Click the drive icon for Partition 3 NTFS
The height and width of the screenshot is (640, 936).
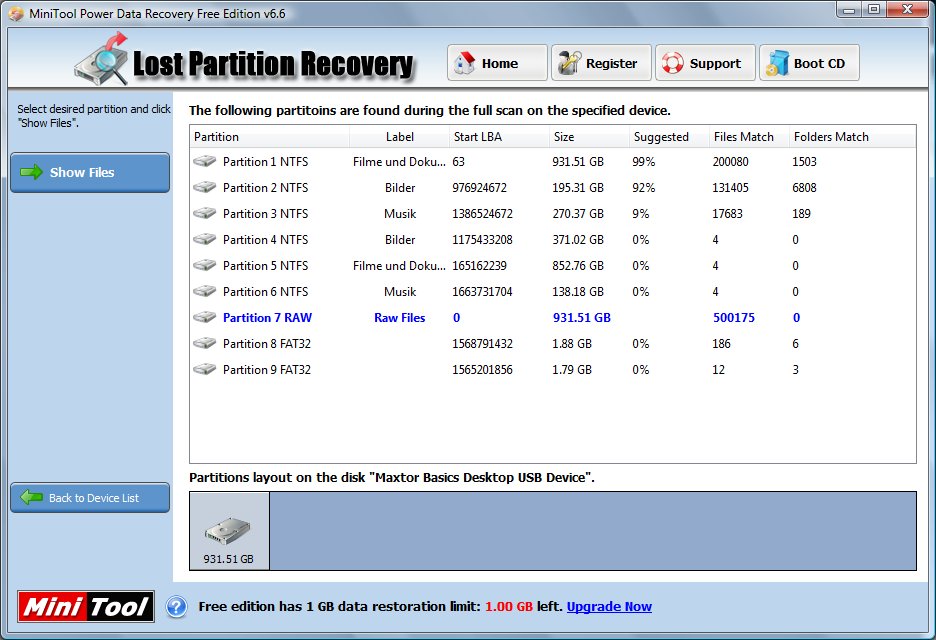coord(204,213)
